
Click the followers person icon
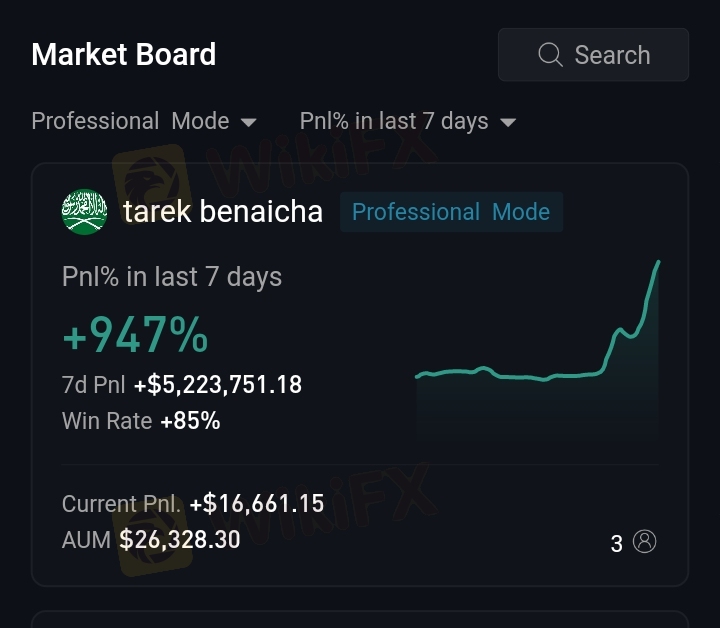[645, 542]
